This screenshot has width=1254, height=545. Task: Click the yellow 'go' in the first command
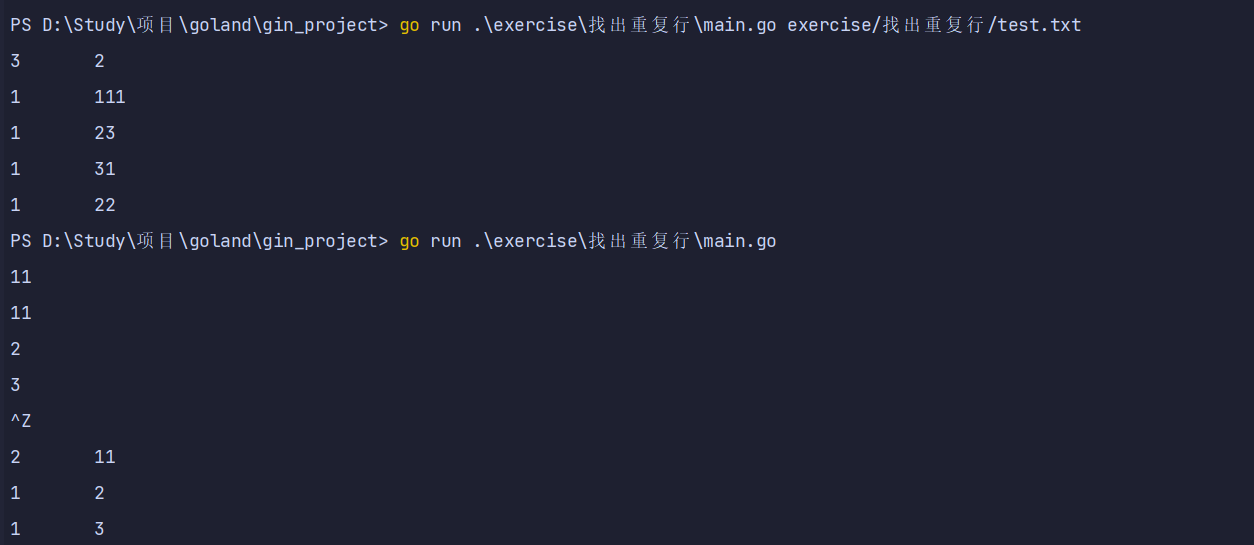(x=409, y=25)
